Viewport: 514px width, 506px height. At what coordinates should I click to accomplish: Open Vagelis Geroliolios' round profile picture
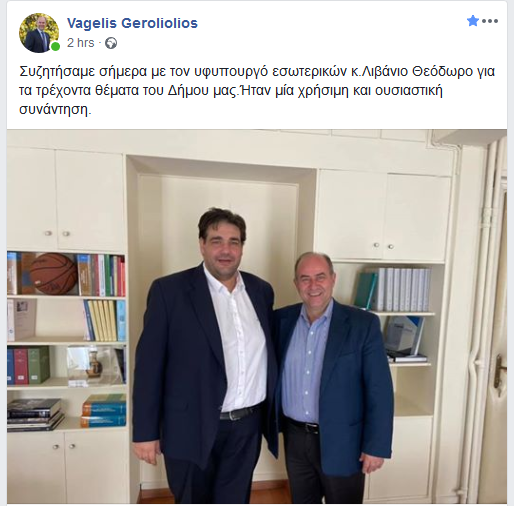[39, 33]
